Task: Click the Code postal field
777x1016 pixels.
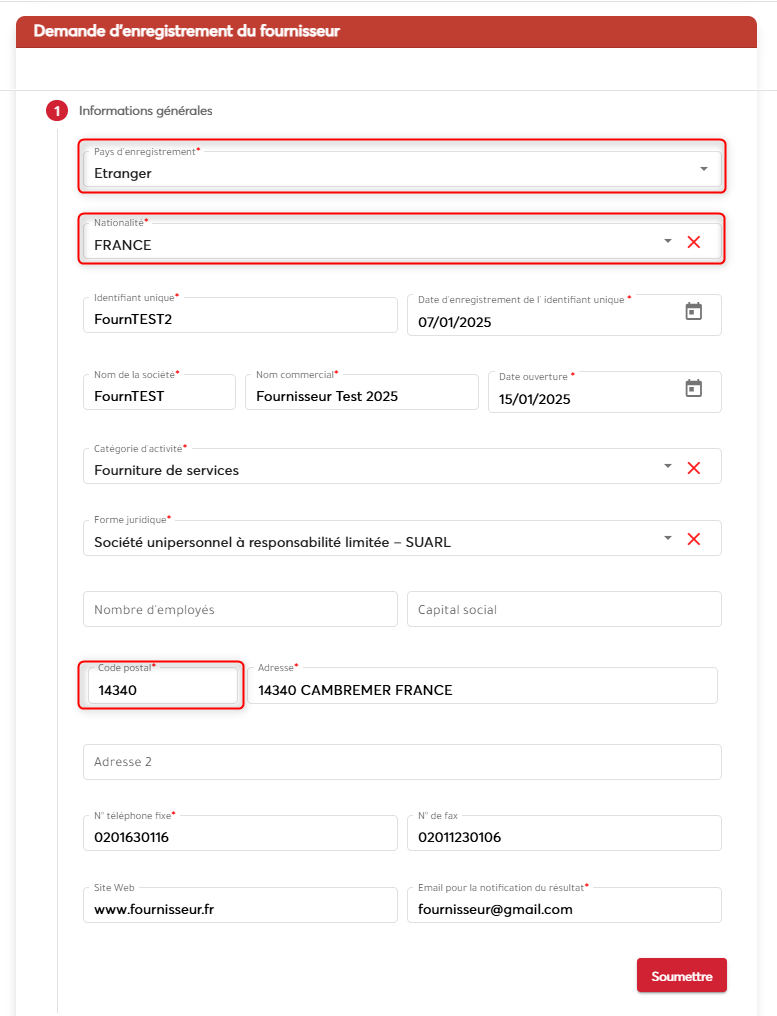Action: (162, 689)
